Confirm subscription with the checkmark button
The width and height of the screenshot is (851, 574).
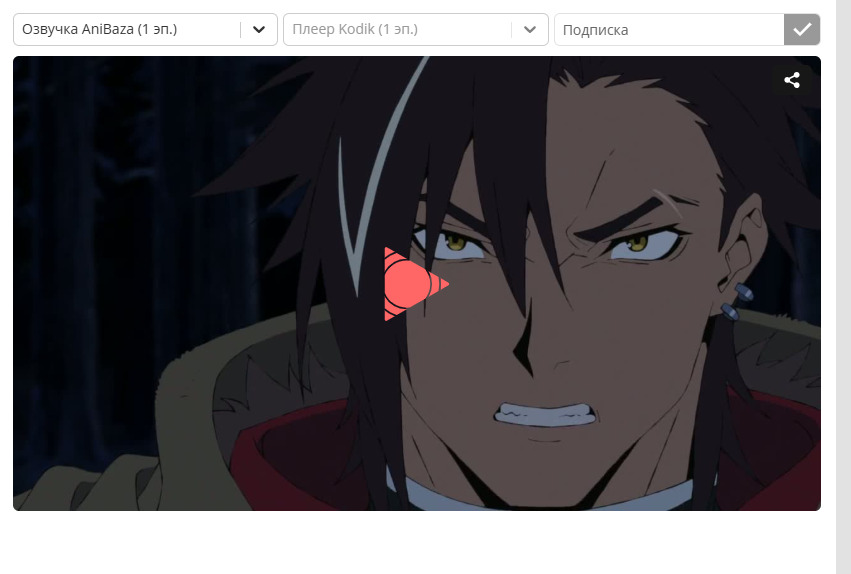(x=802, y=30)
